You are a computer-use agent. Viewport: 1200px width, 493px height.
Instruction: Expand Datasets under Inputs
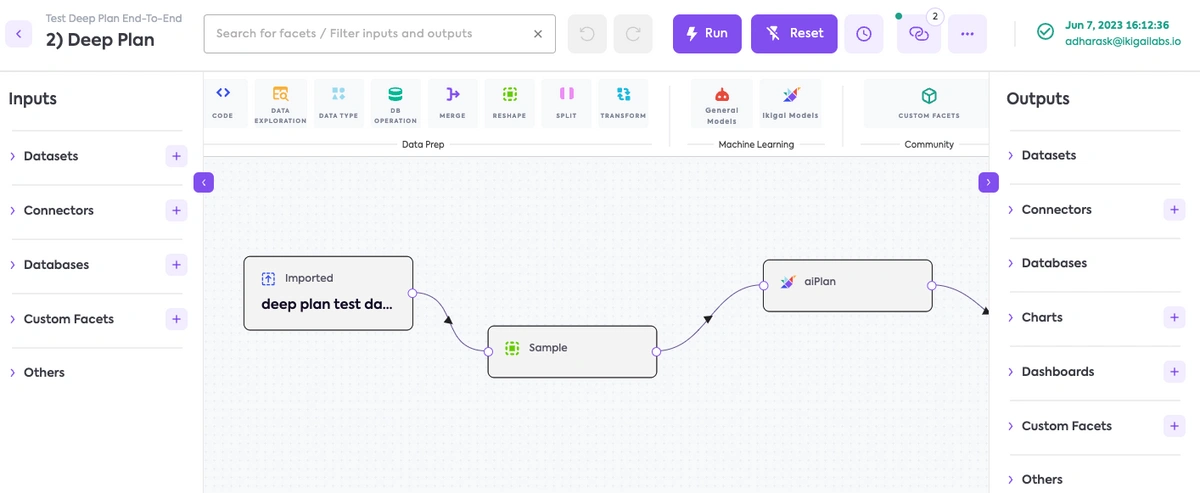point(50,156)
